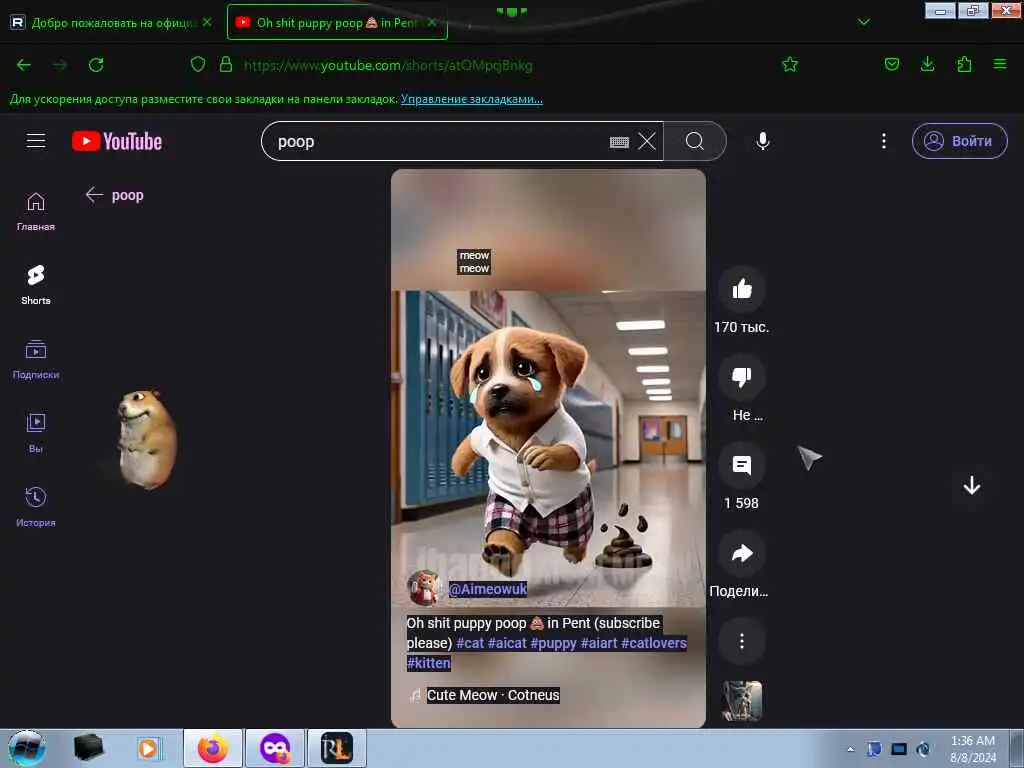Go to YouTube home via logo
1024x768 pixels.
117,141
